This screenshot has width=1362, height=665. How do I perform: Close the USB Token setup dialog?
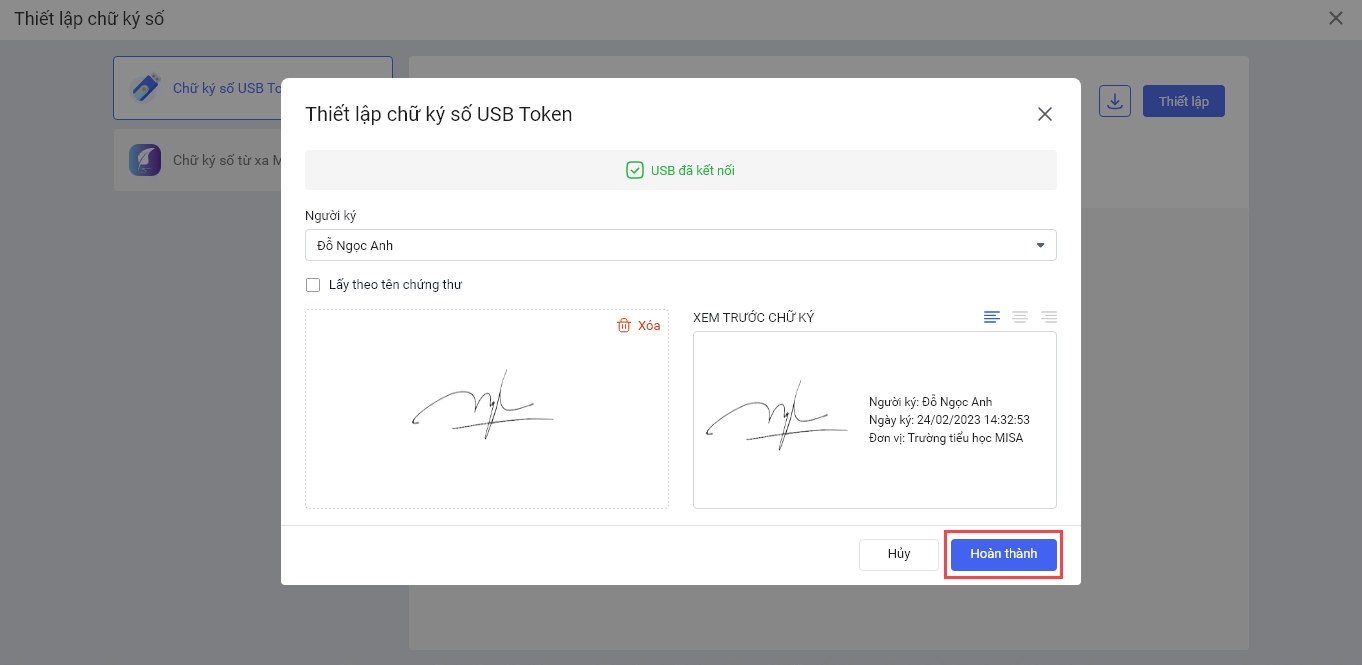tap(1045, 114)
